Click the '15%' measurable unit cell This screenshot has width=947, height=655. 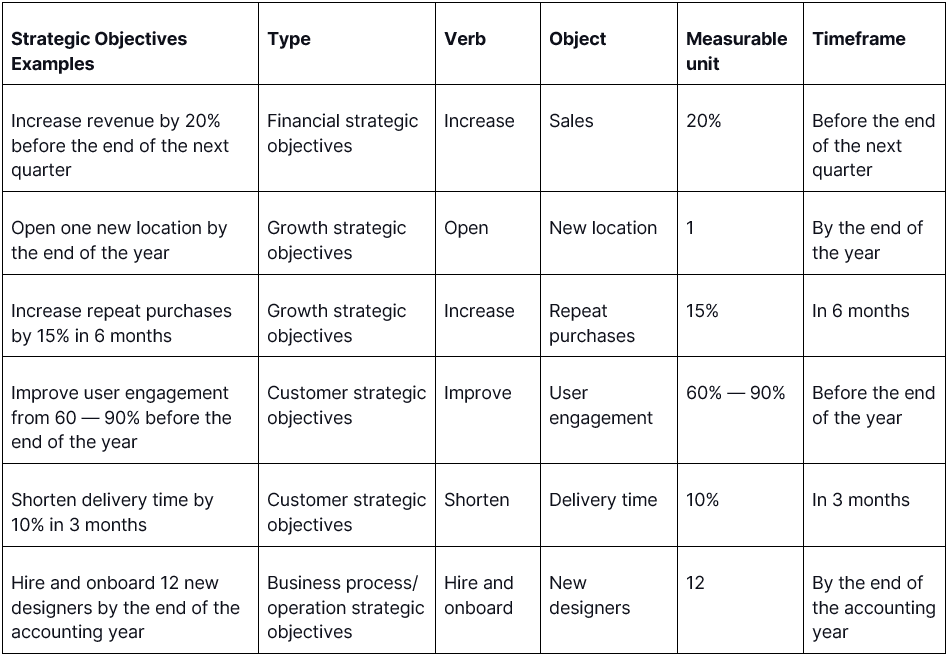740,316
